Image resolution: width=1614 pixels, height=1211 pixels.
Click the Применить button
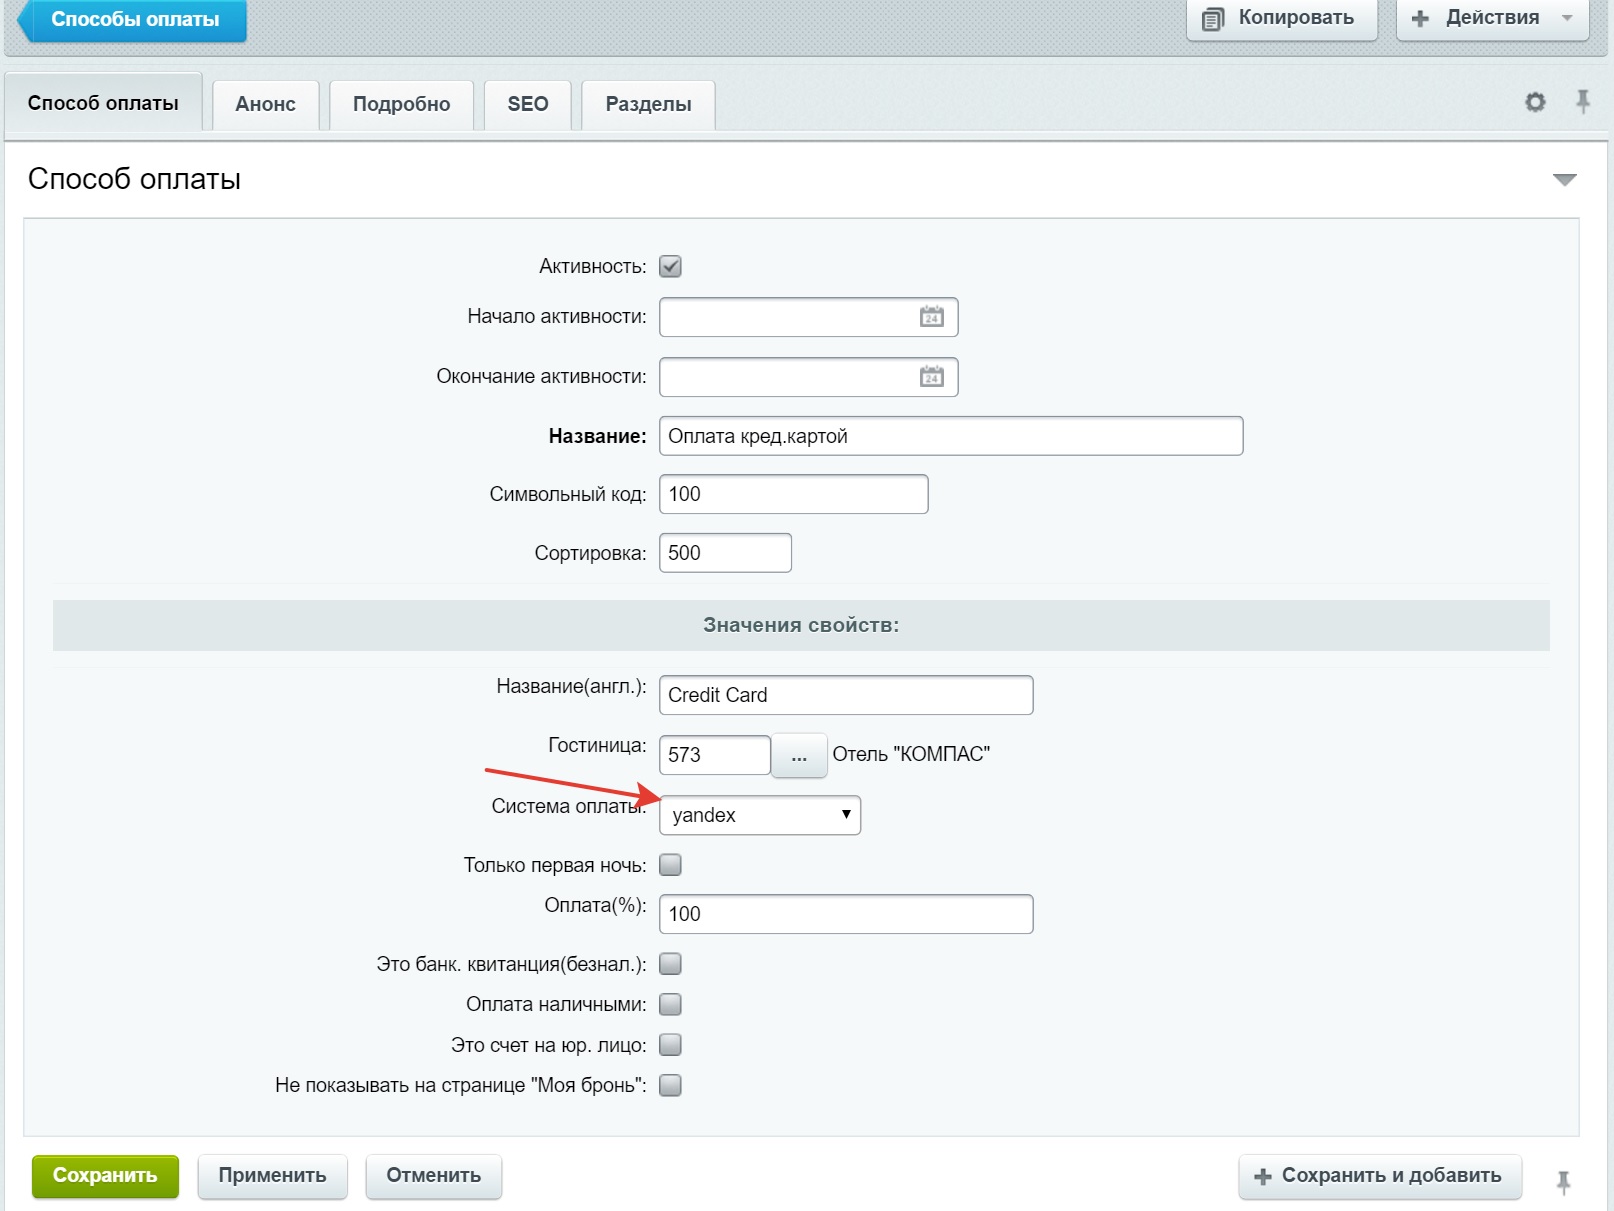[x=272, y=1176]
